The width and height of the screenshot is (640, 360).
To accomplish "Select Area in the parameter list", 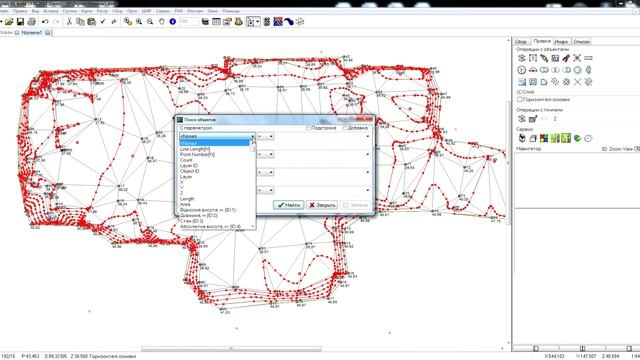I will 185,204.
